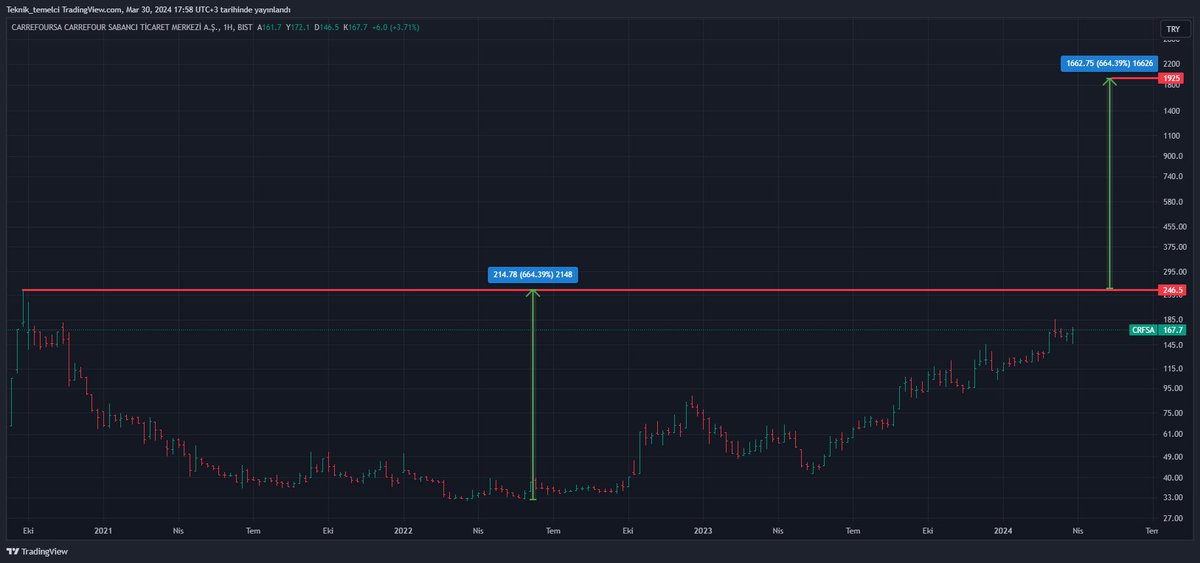Viewport: 1200px width, 563px height.
Task: Click the 27.00 level on the price axis
Action: (x=1172, y=519)
